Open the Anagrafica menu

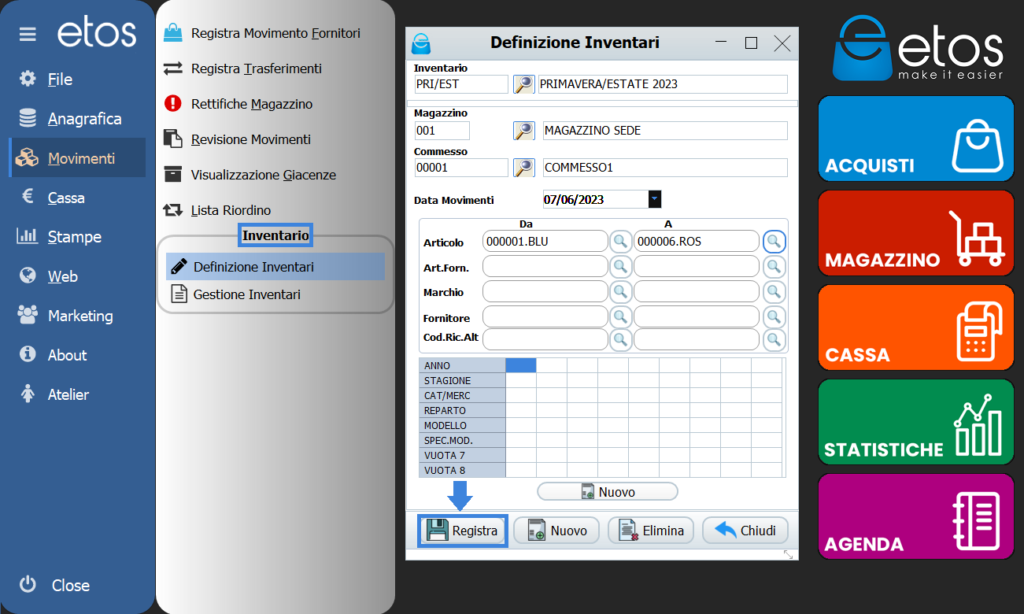click(84, 118)
